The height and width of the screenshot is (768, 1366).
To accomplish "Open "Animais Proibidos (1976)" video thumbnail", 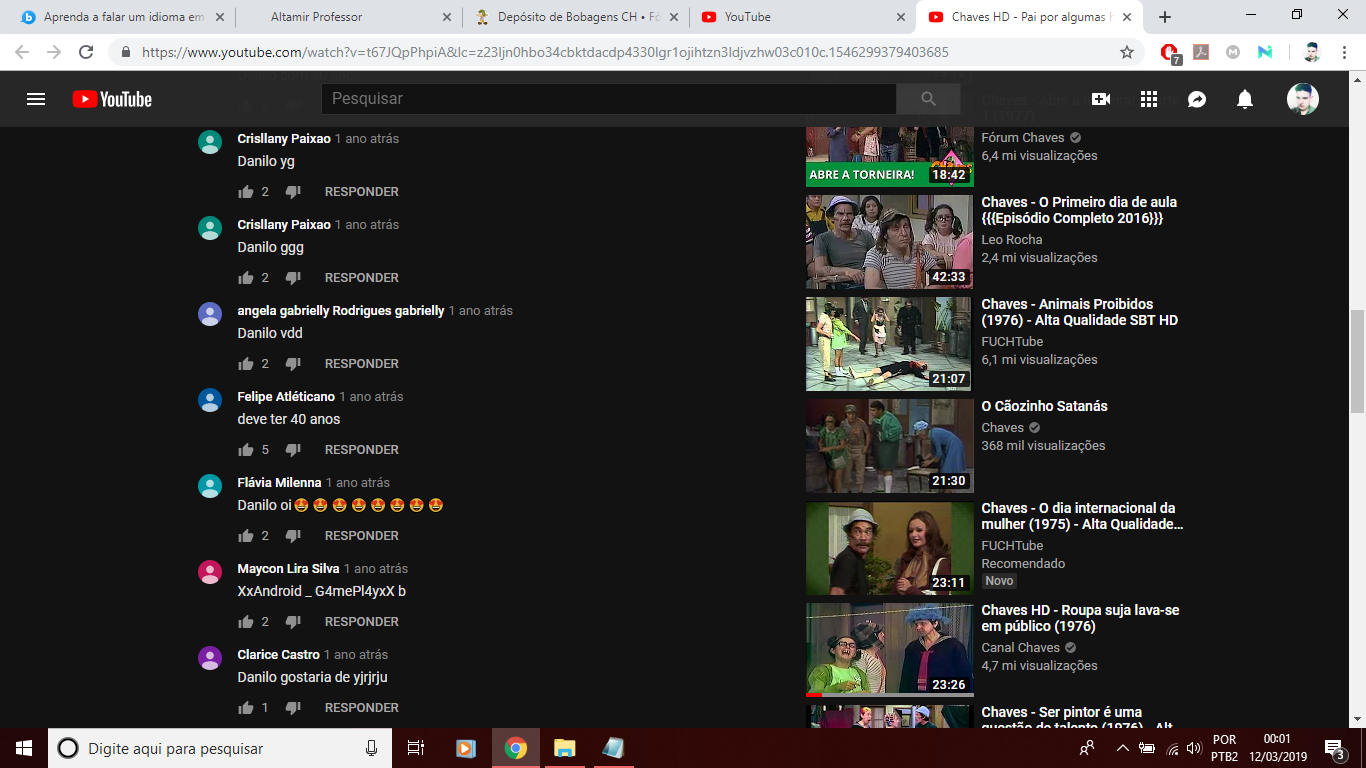I will (x=889, y=344).
